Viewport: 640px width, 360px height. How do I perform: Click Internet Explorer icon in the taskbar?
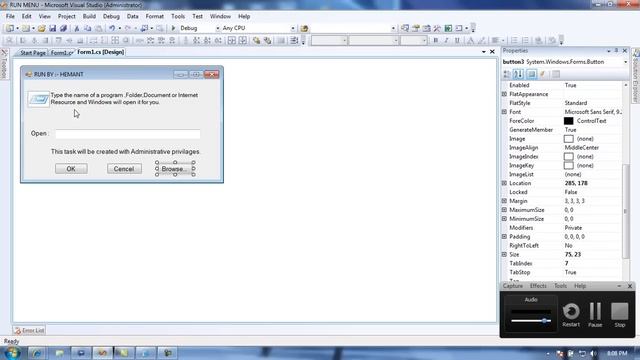37,353
